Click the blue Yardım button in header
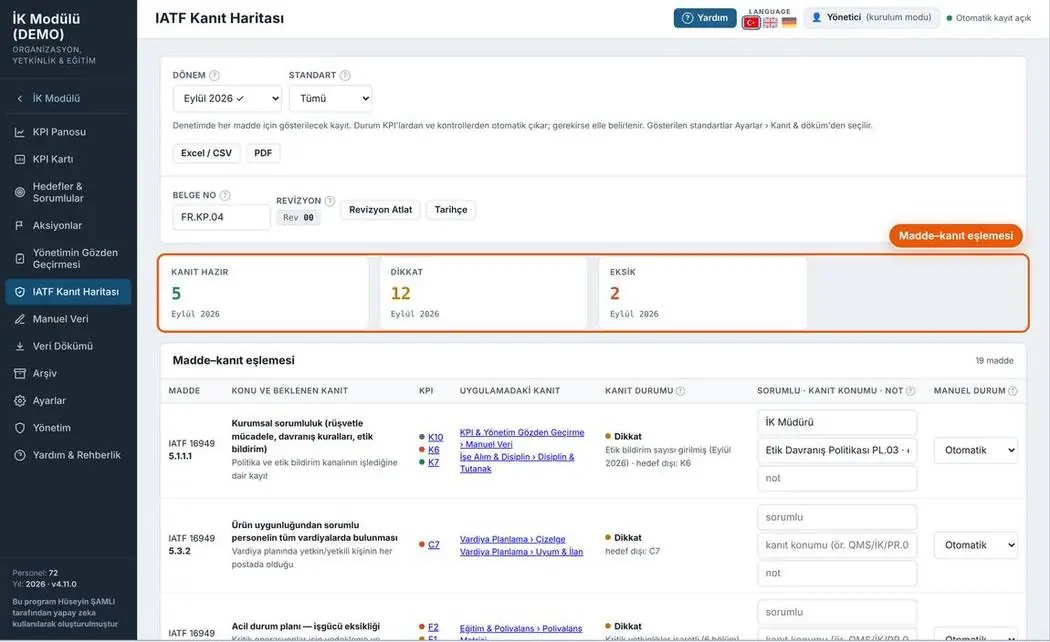The width and height of the screenshot is (1050, 642). [x=705, y=18]
